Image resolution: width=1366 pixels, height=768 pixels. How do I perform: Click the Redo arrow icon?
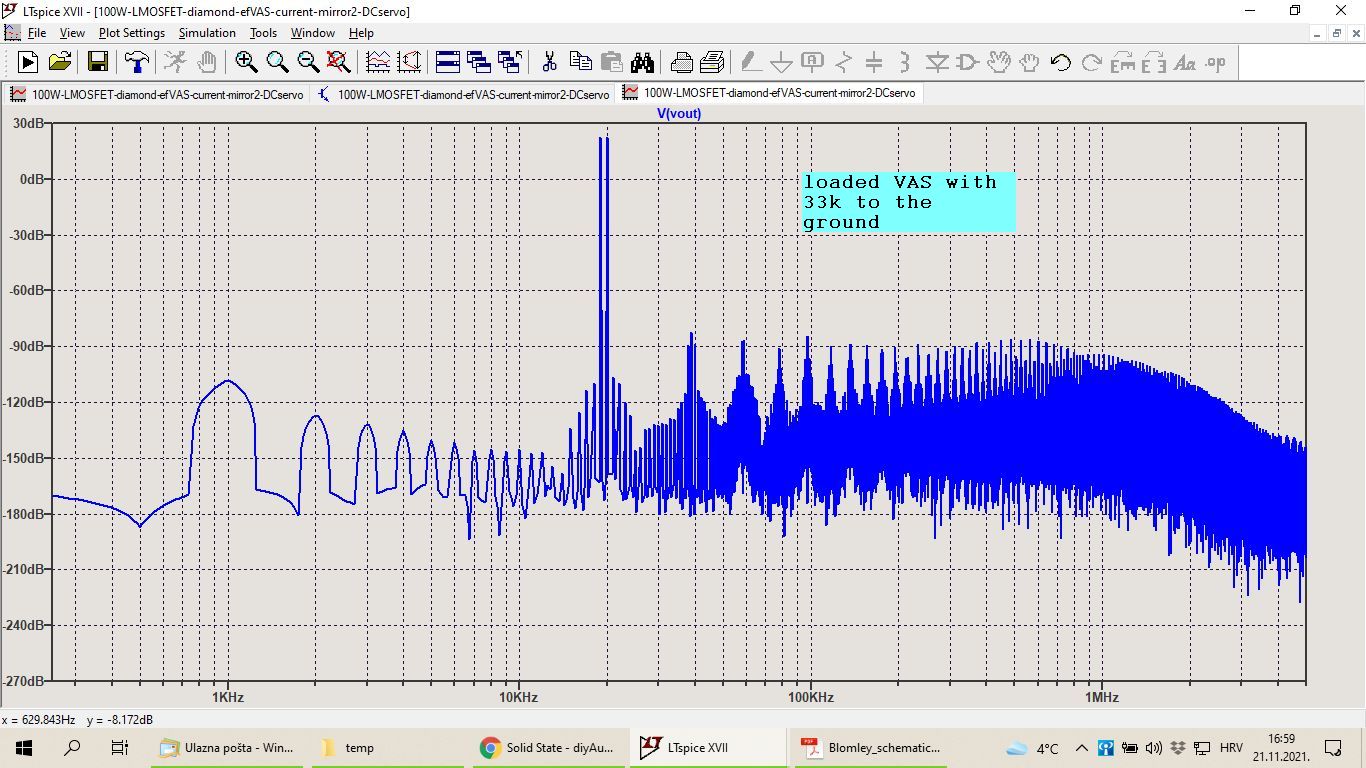click(1091, 62)
